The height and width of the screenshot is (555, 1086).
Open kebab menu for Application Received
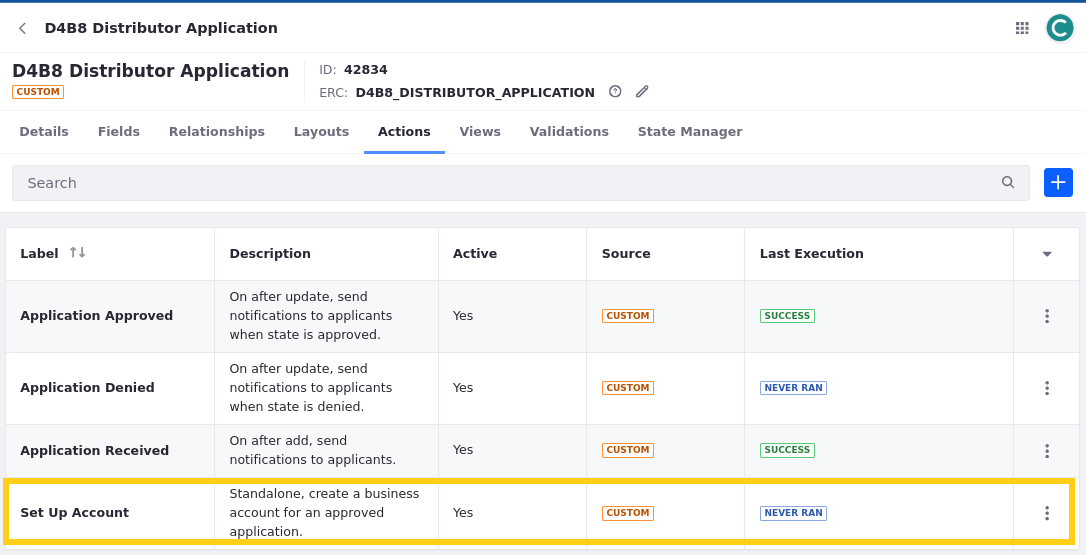1046,451
